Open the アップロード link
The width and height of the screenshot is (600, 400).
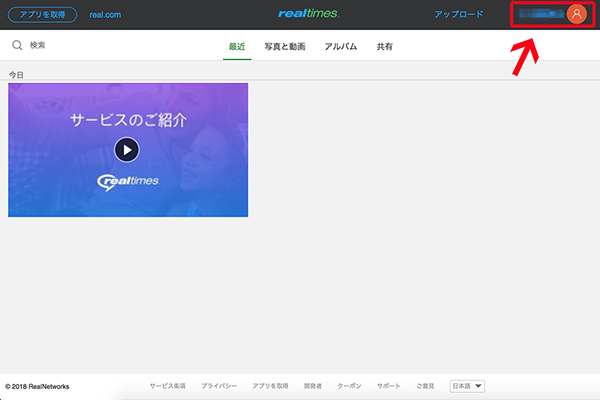[x=458, y=15]
